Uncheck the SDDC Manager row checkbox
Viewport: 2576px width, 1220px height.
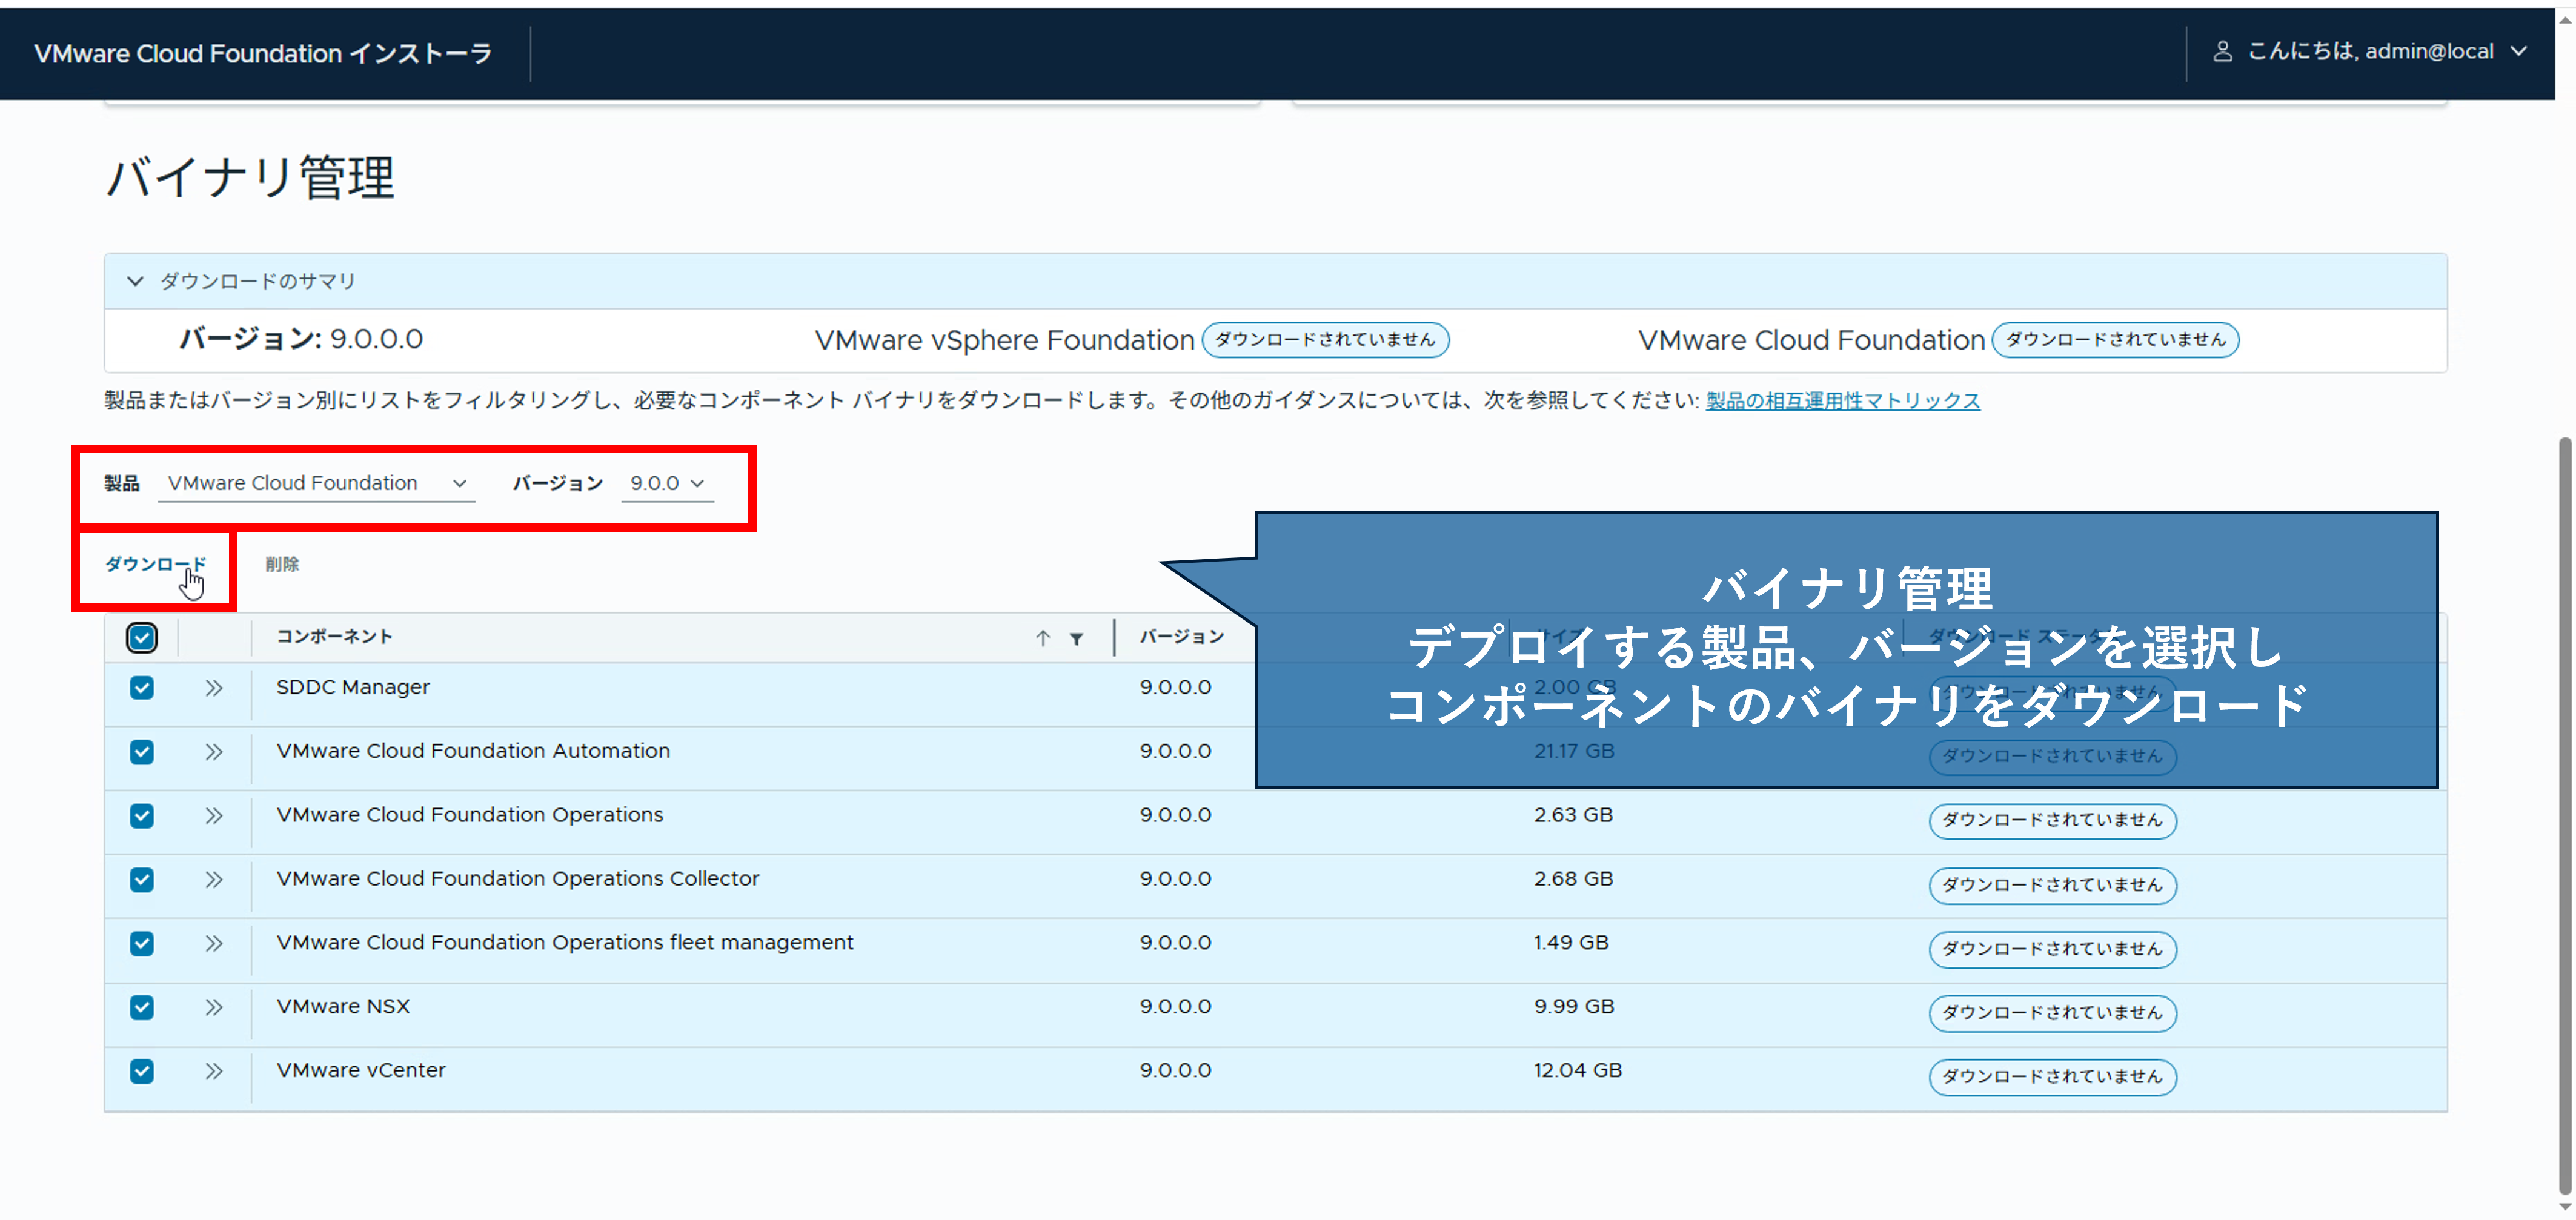141,688
